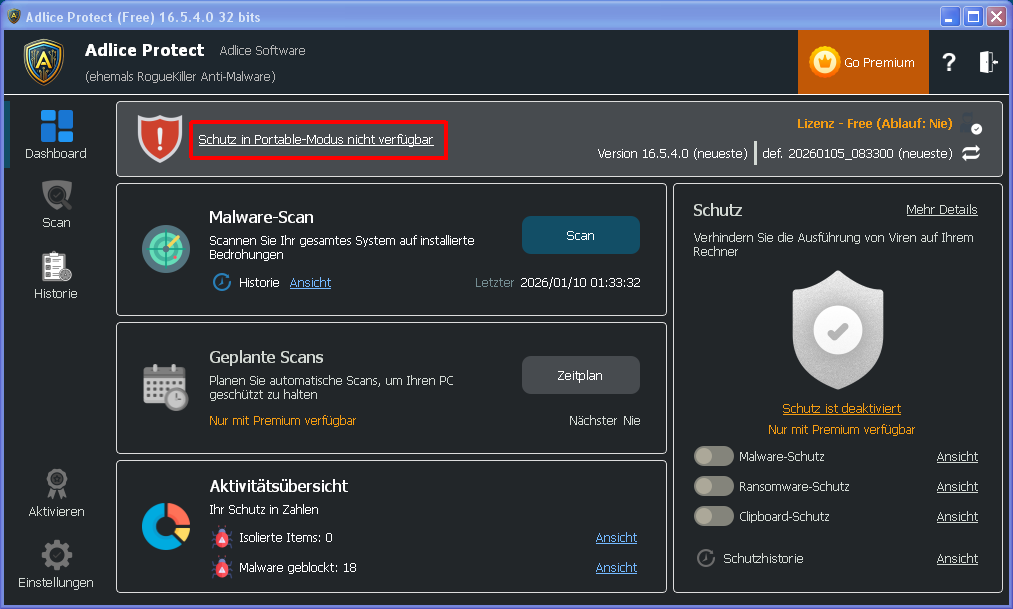The height and width of the screenshot is (609, 1013).
Task: Click the 'Nächster Nie' schedule text
Action: click(x=605, y=420)
